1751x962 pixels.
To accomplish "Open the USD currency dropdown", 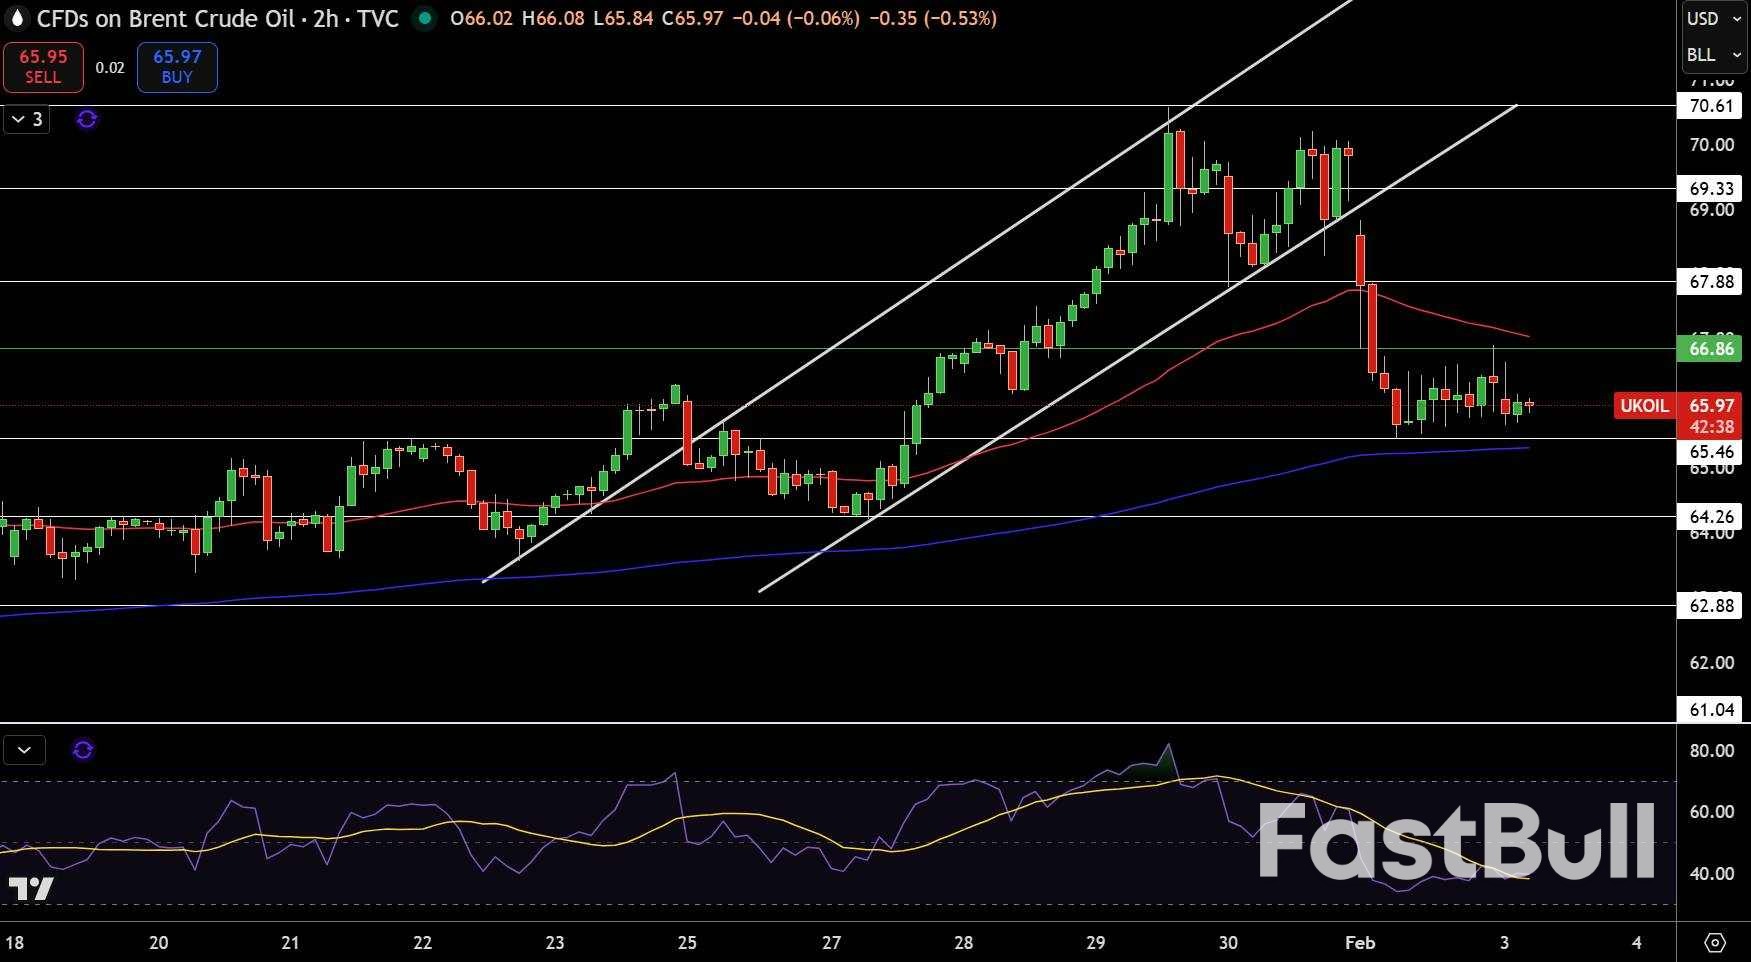I will pyautogui.click(x=1712, y=19).
